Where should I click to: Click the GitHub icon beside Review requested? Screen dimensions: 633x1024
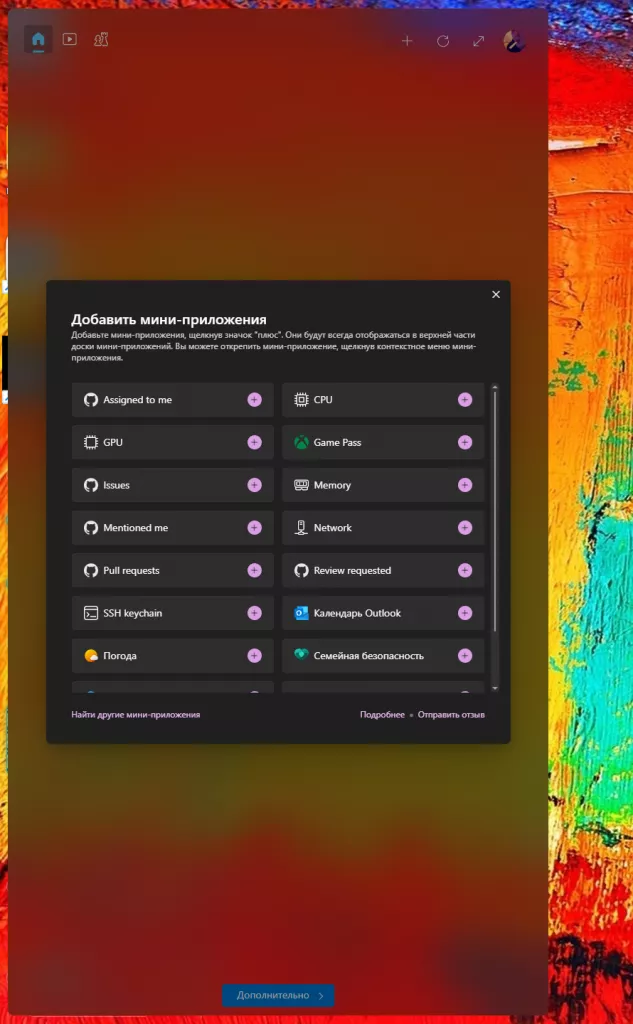[301, 570]
